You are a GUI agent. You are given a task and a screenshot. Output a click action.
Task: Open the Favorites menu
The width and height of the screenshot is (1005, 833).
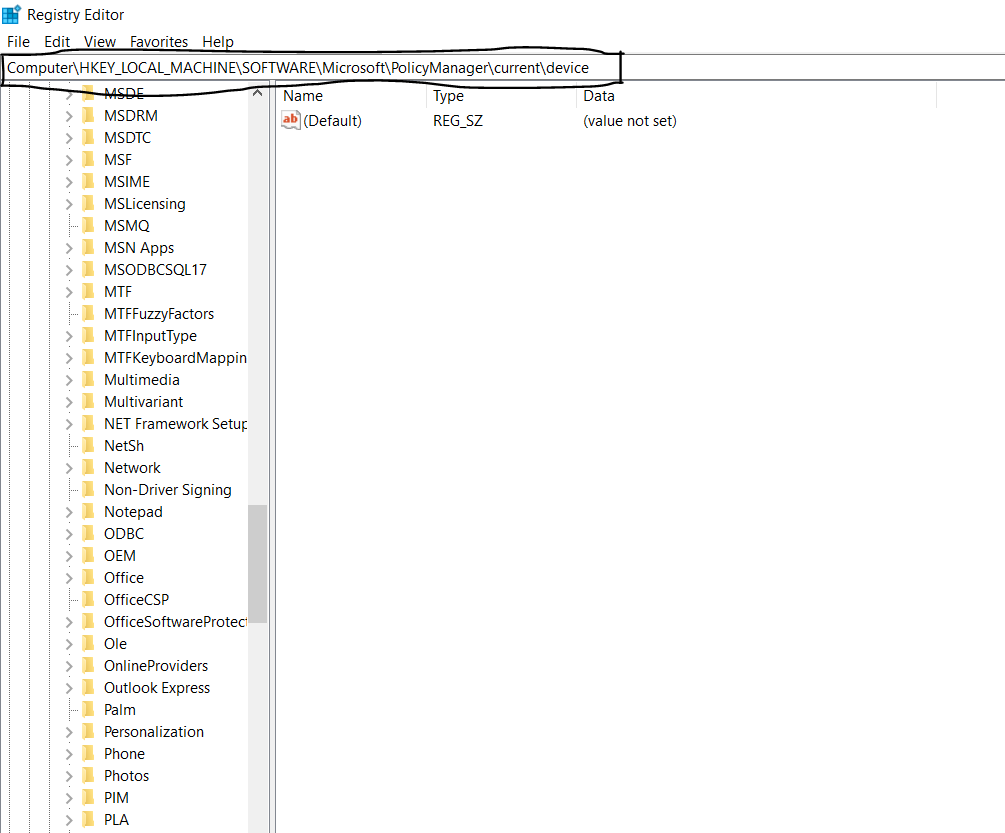coord(158,42)
